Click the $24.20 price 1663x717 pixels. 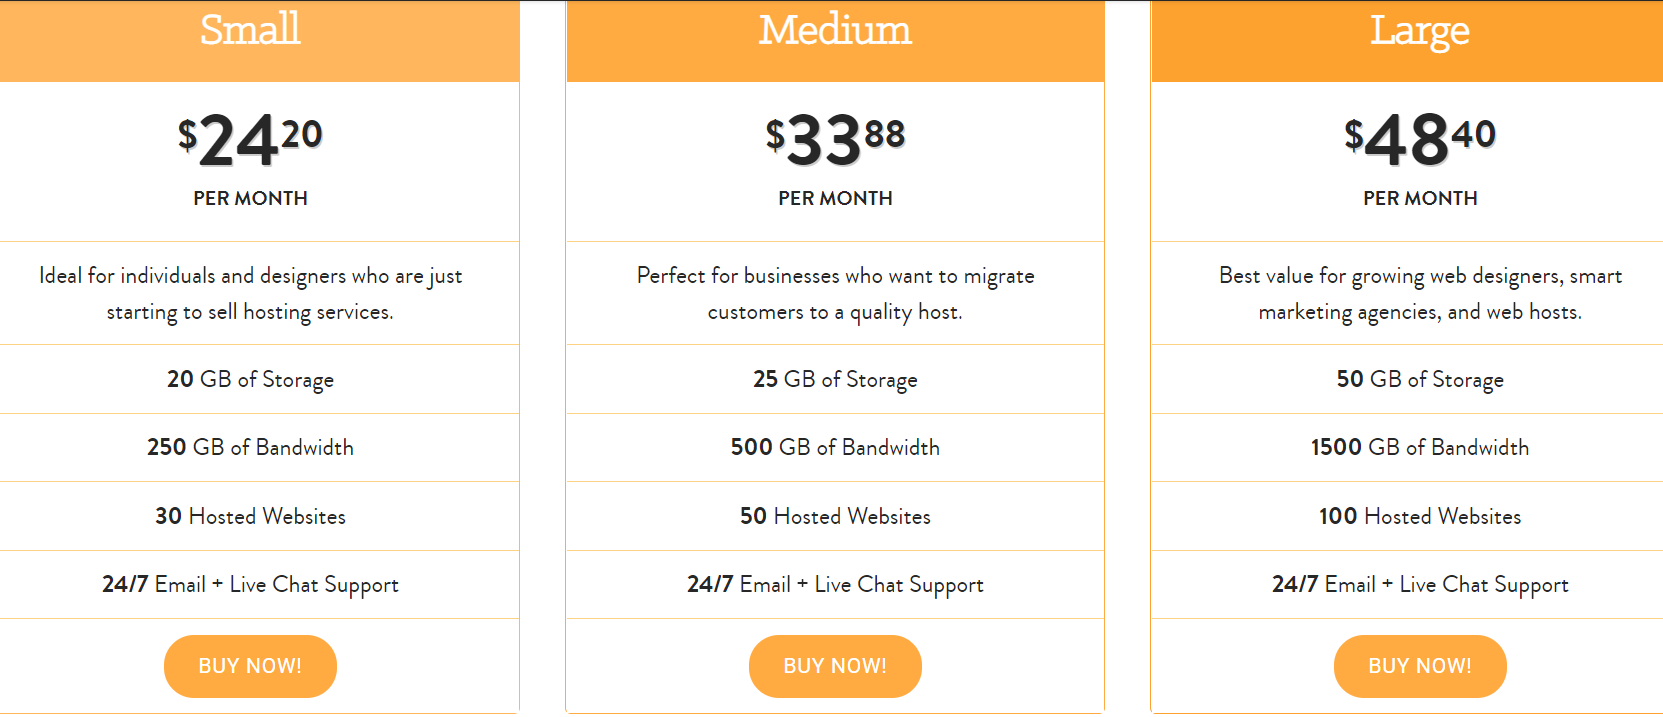tap(250, 140)
